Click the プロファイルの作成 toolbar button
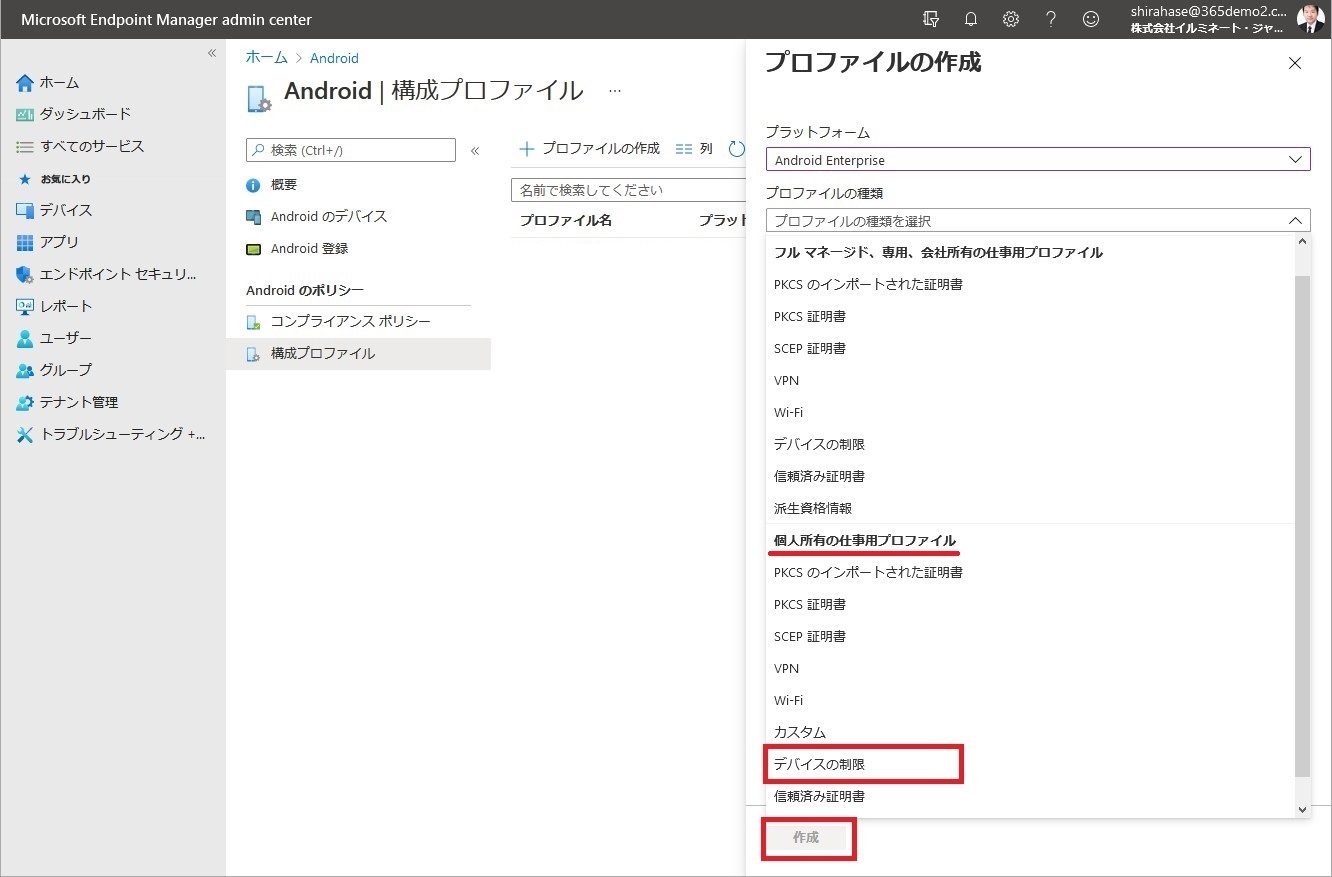 (x=589, y=149)
